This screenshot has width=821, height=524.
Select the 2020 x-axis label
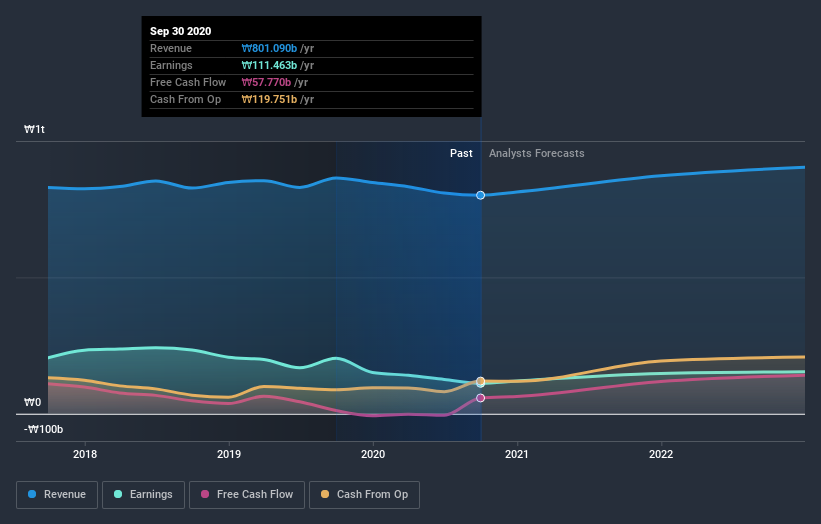point(373,454)
